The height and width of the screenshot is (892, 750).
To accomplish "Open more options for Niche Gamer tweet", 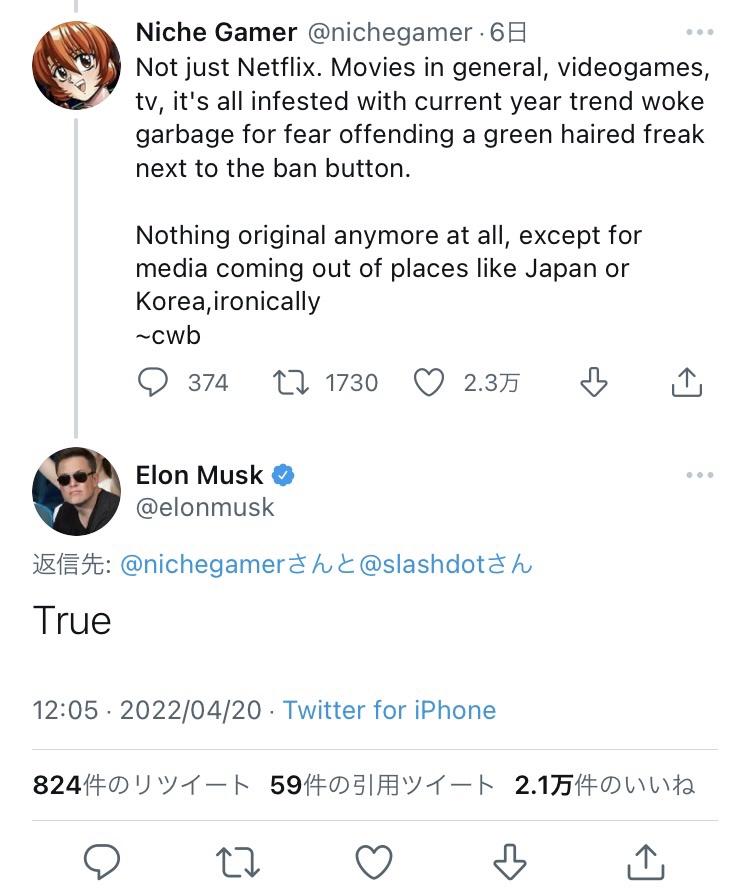I will click(700, 33).
